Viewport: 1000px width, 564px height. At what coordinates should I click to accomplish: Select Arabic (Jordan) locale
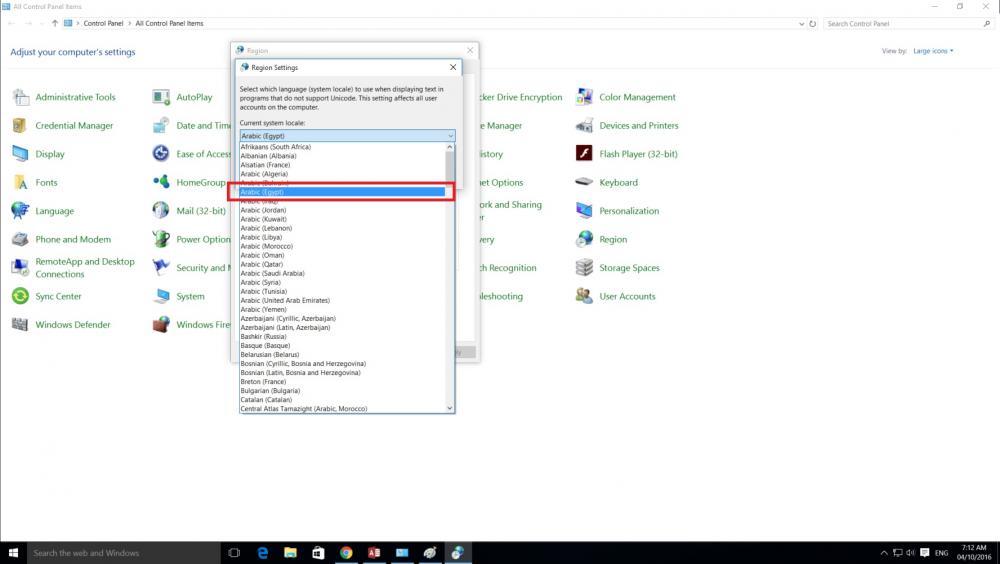[x=342, y=210]
